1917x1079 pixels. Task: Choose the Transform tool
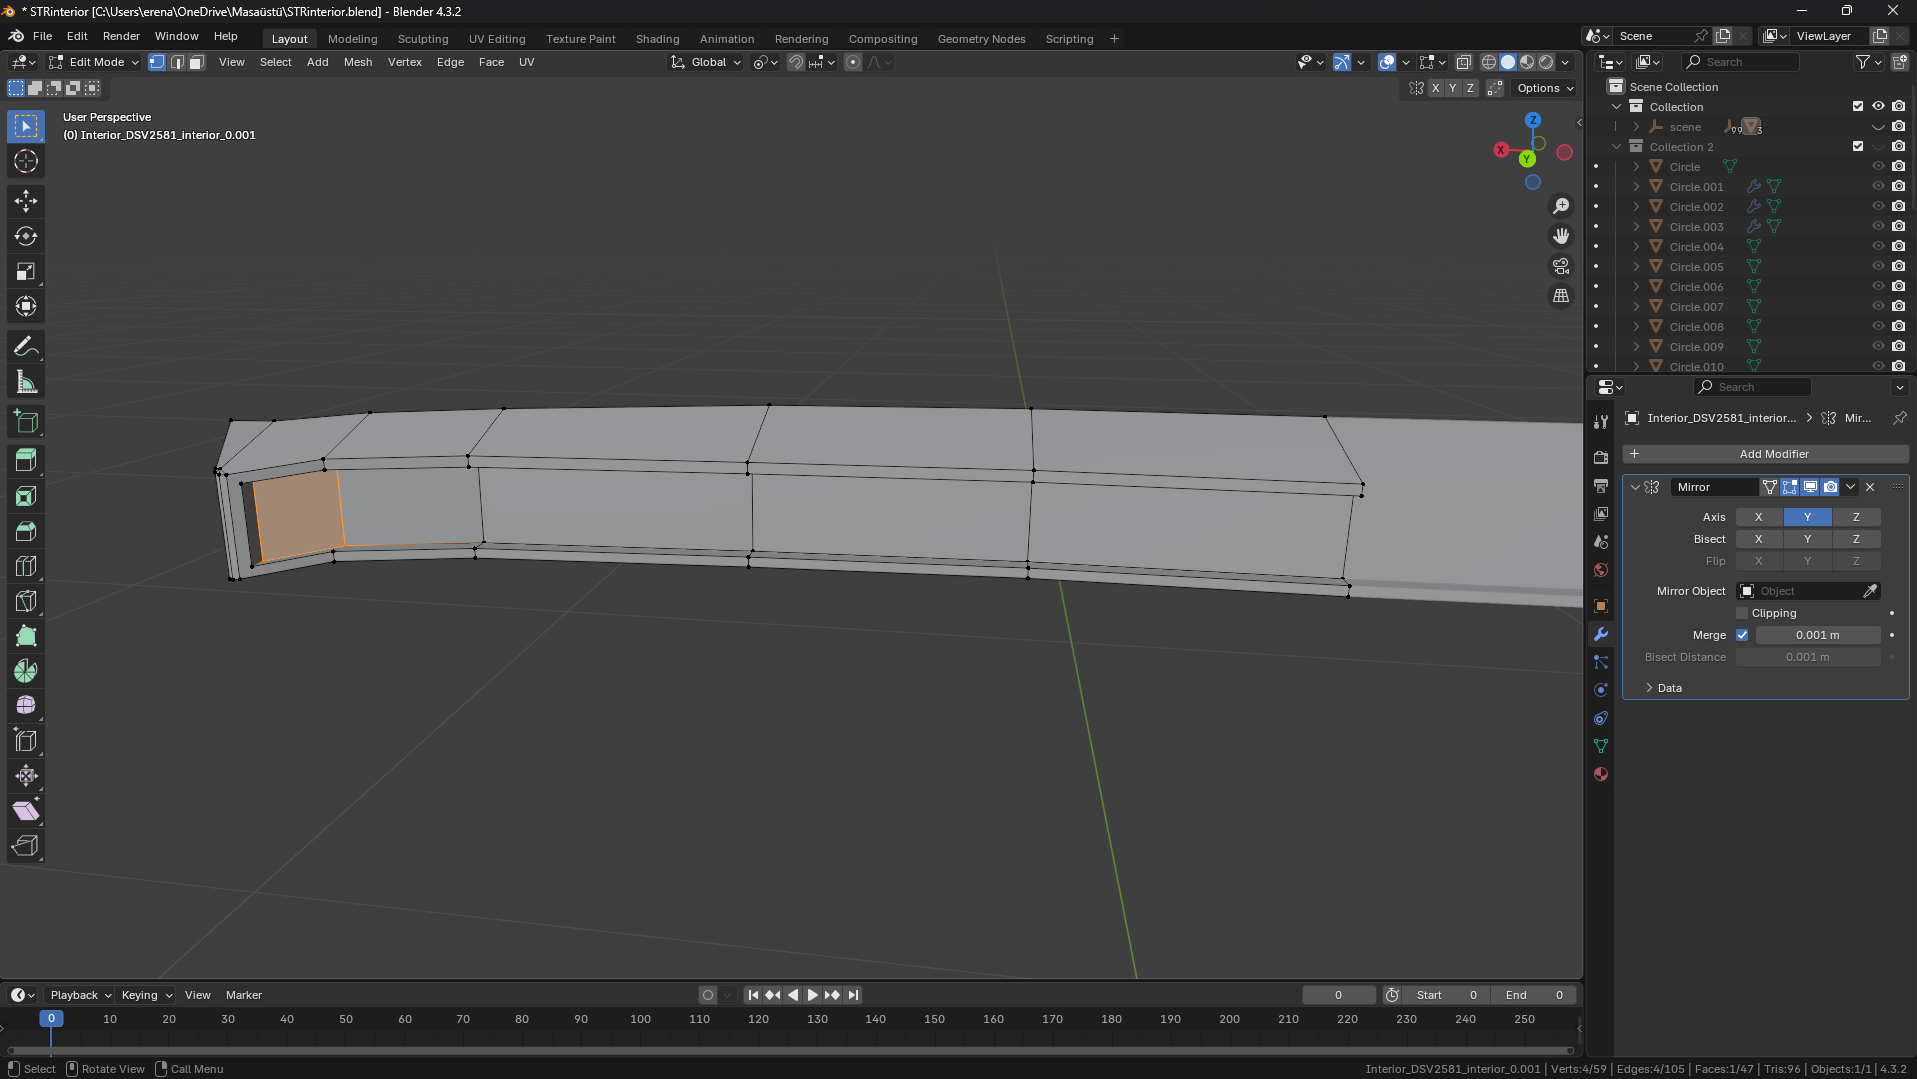click(x=26, y=306)
